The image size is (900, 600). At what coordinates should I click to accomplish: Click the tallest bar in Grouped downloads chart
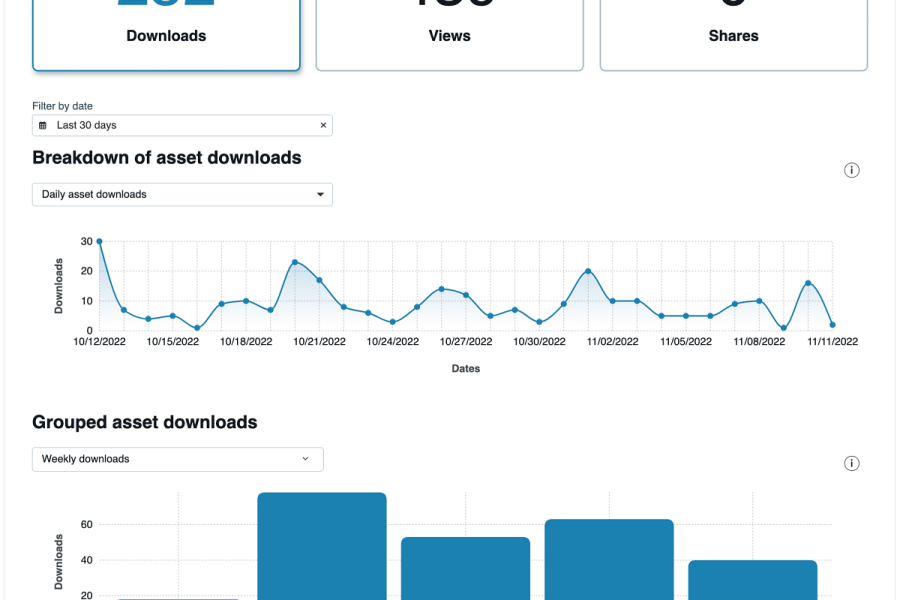click(x=322, y=545)
